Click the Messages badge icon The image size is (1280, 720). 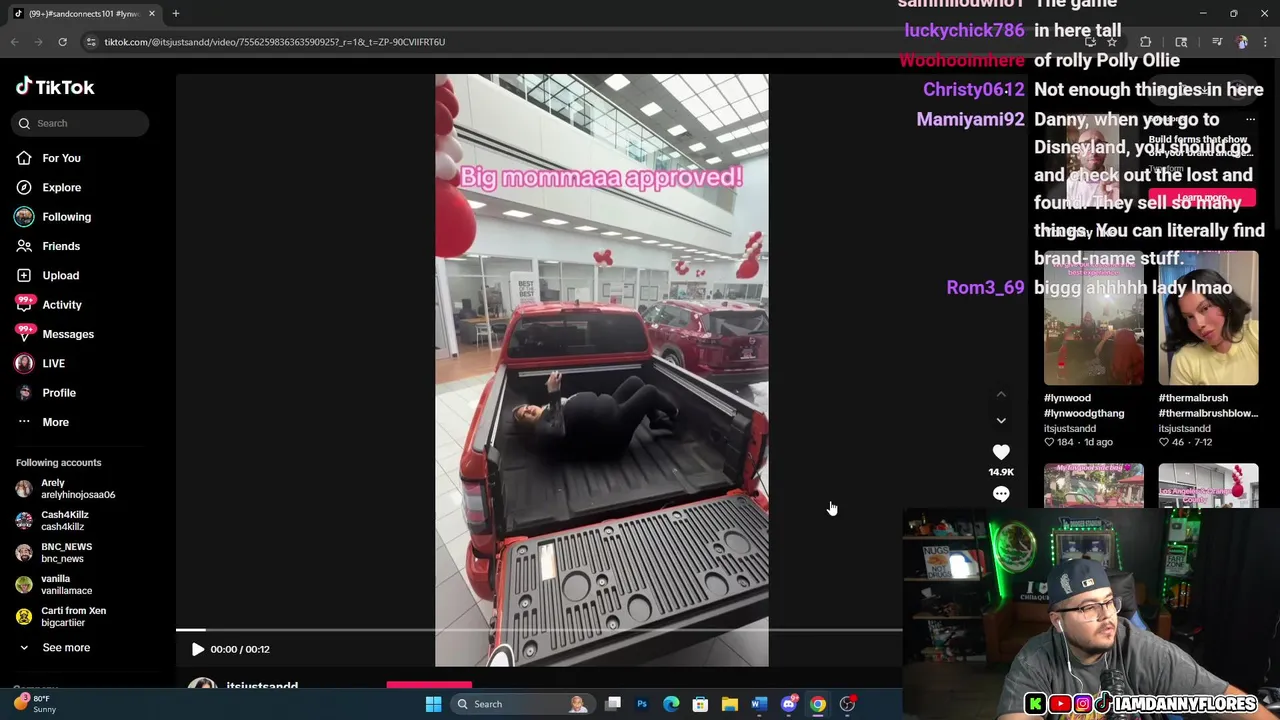point(24,333)
